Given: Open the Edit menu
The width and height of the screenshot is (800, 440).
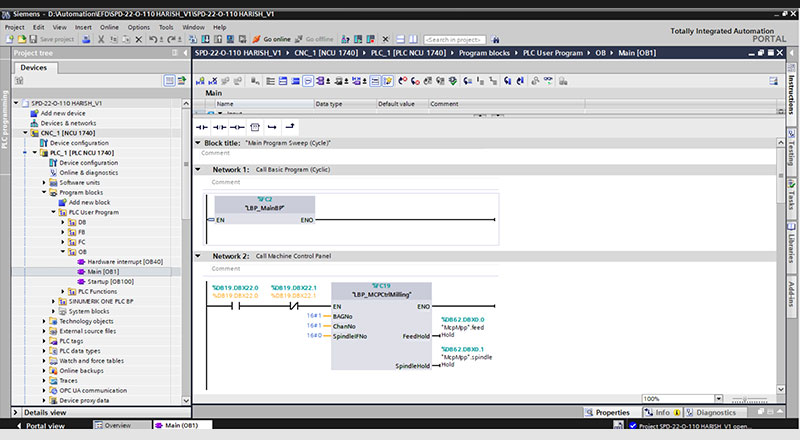Looking at the screenshot, I should click(39, 27).
